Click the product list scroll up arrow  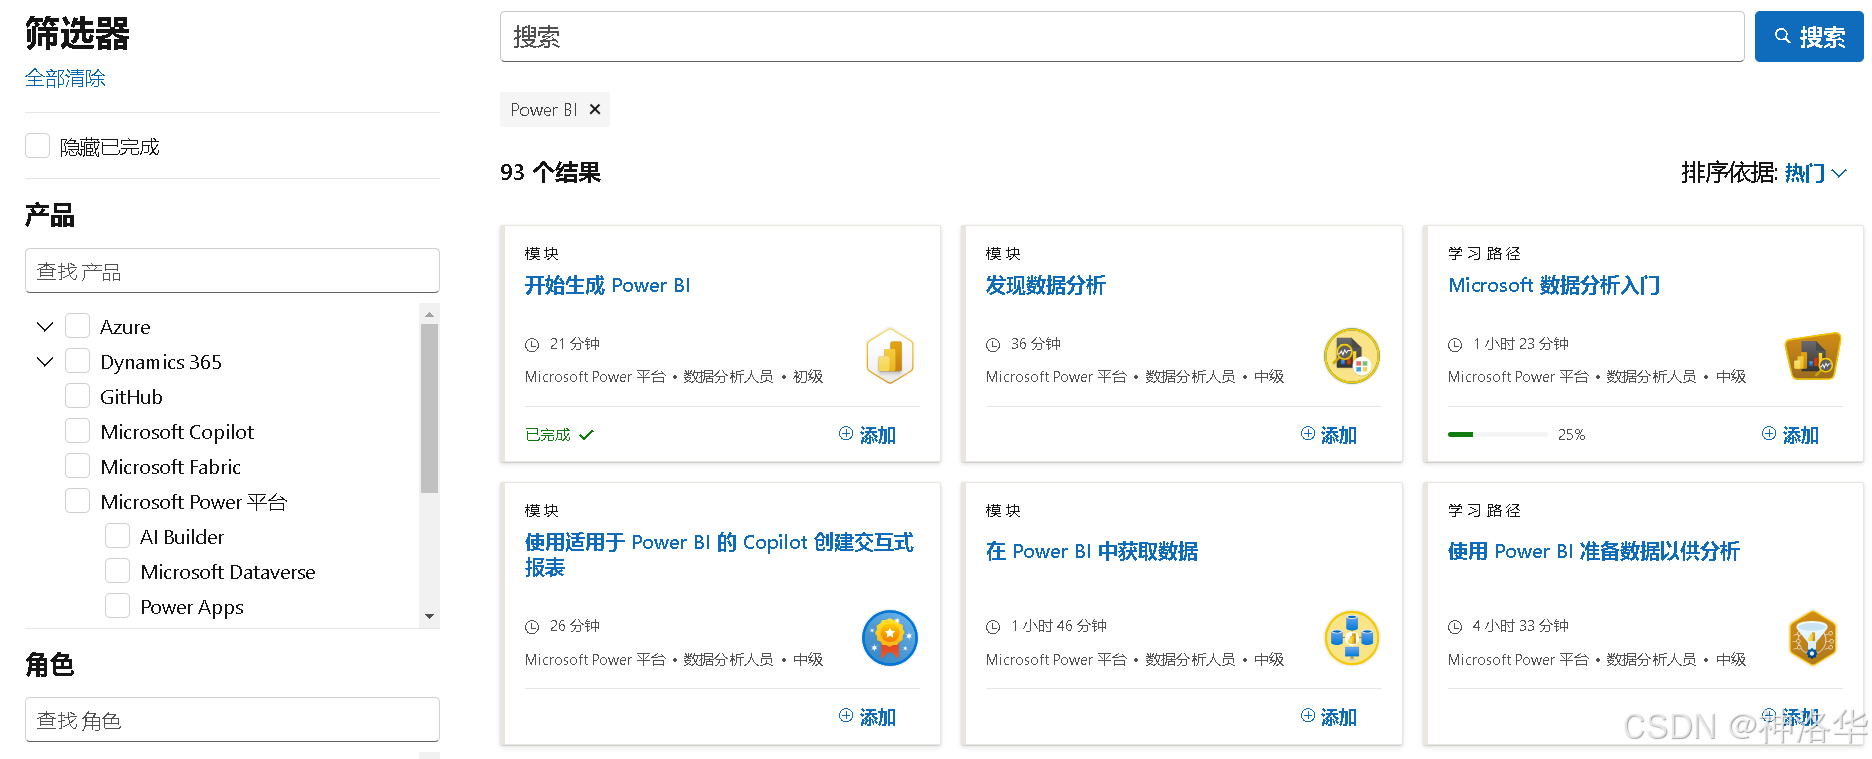[x=429, y=314]
